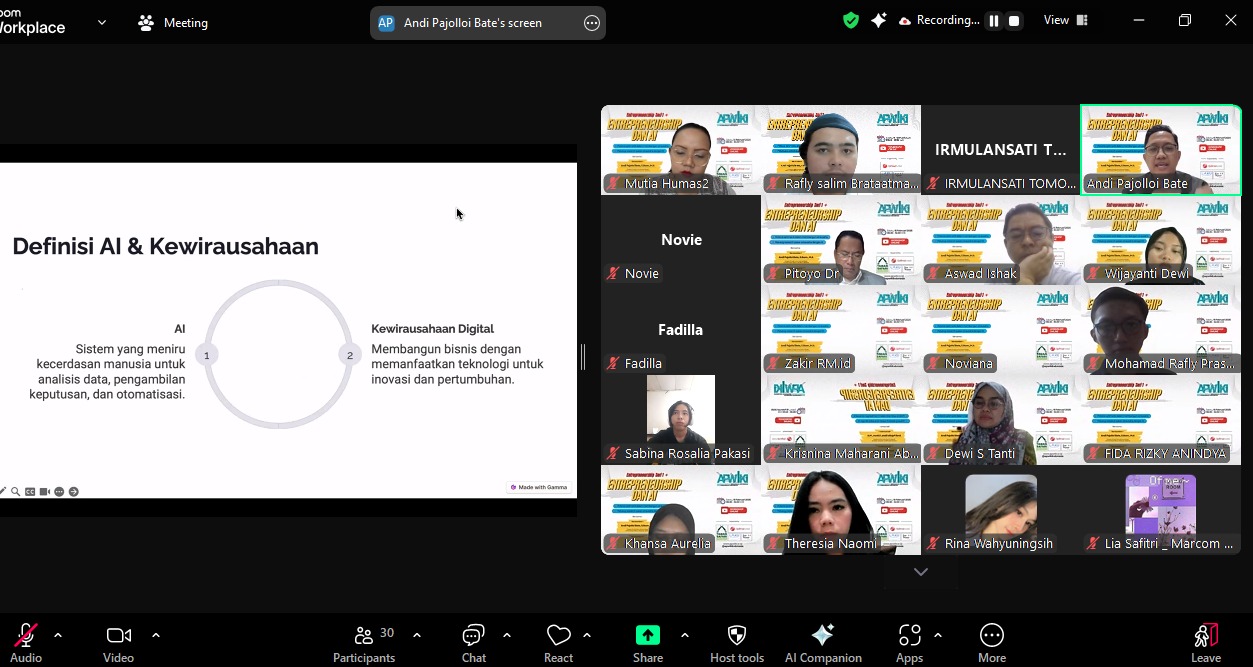Open the More options menu

click(x=992, y=643)
